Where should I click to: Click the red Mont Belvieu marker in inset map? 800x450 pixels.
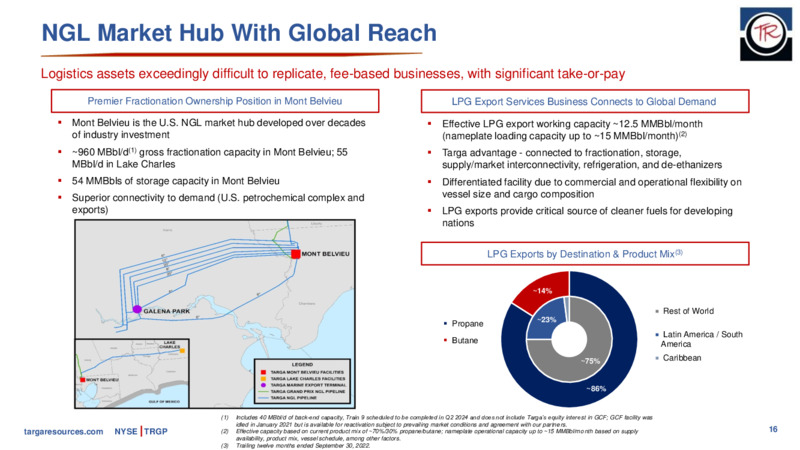[x=82, y=380]
